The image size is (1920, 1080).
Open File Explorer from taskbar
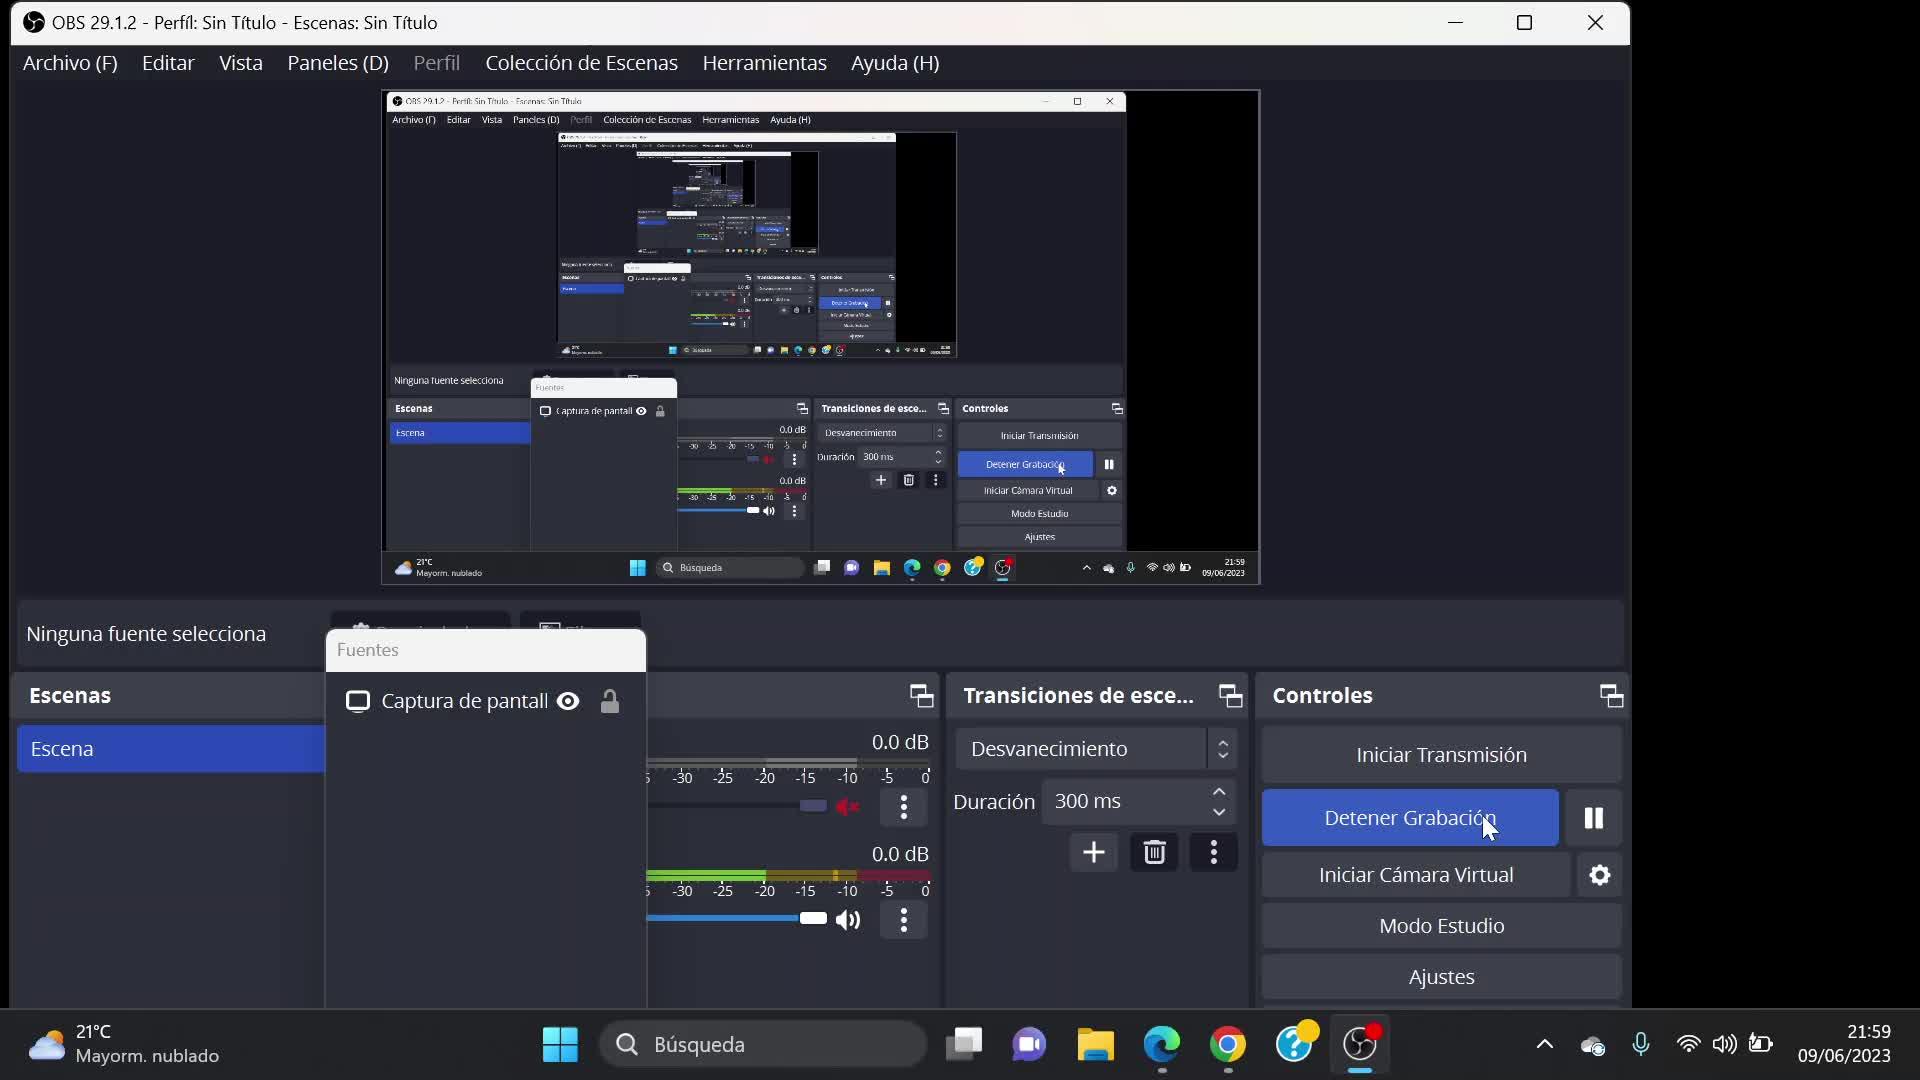[x=1096, y=1045]
